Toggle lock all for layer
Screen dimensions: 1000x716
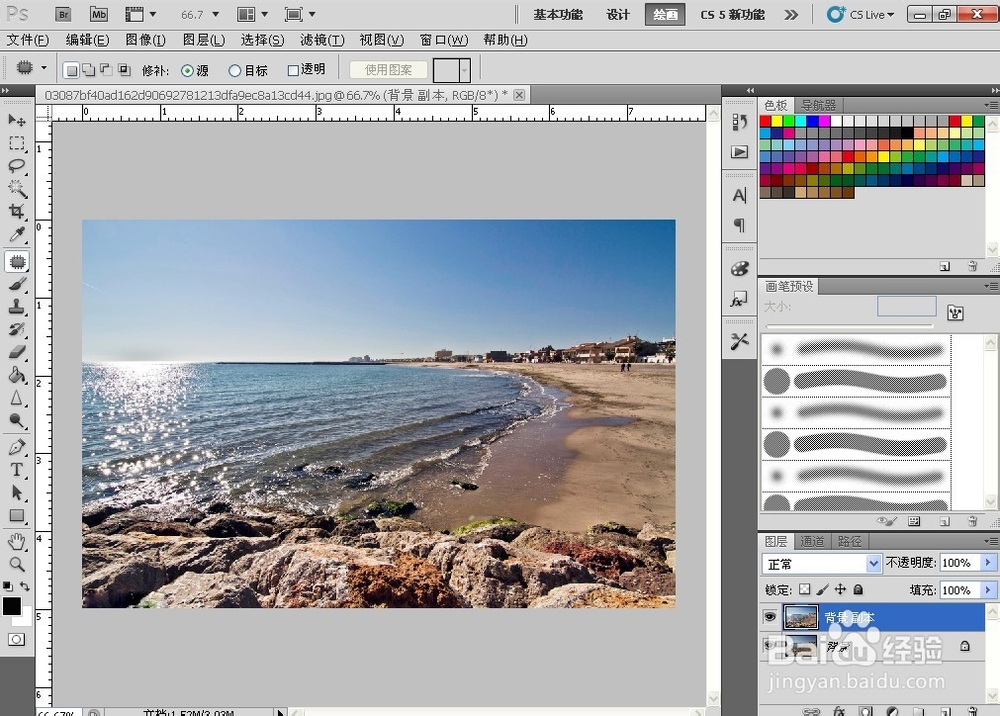tap(858, 590)
